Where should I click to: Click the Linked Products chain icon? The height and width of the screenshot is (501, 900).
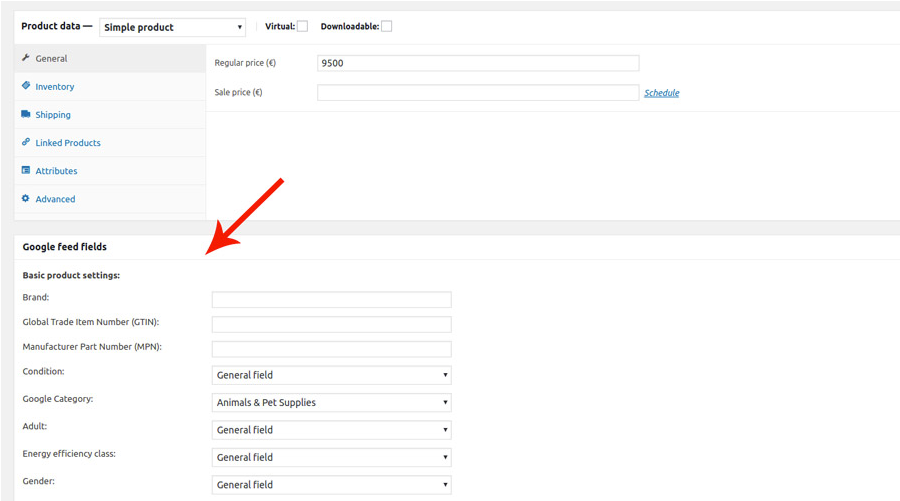pyautogui.click(x=26, y=142)
